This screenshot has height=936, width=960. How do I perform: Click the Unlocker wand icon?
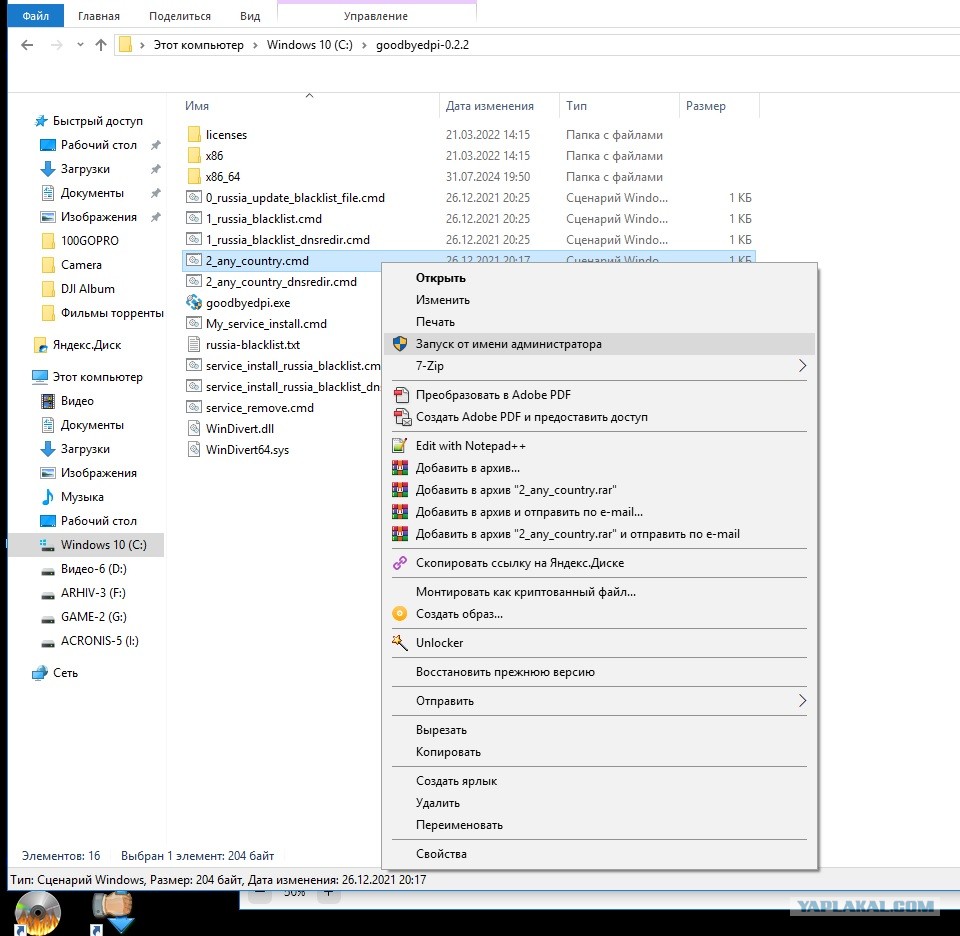(400, 643)
